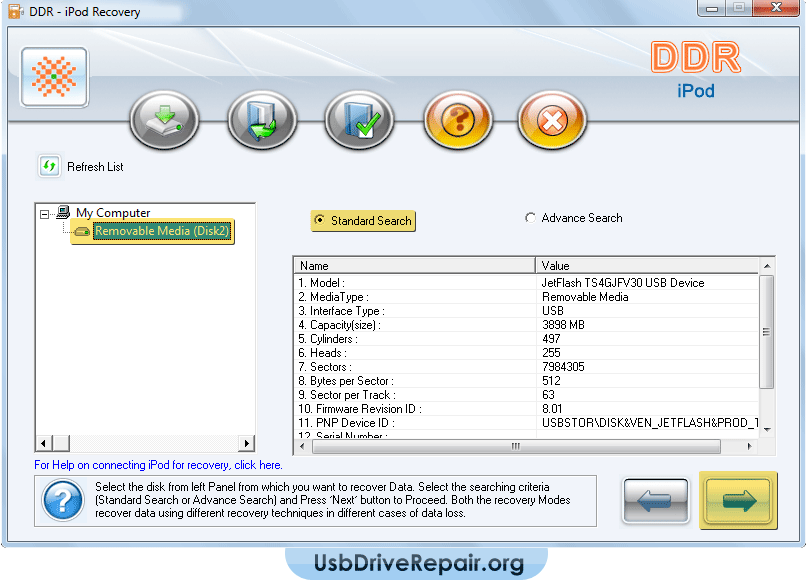806x580 pixels.
Task: Proceed with the green Next arrow button
Action: click(738, 501)
